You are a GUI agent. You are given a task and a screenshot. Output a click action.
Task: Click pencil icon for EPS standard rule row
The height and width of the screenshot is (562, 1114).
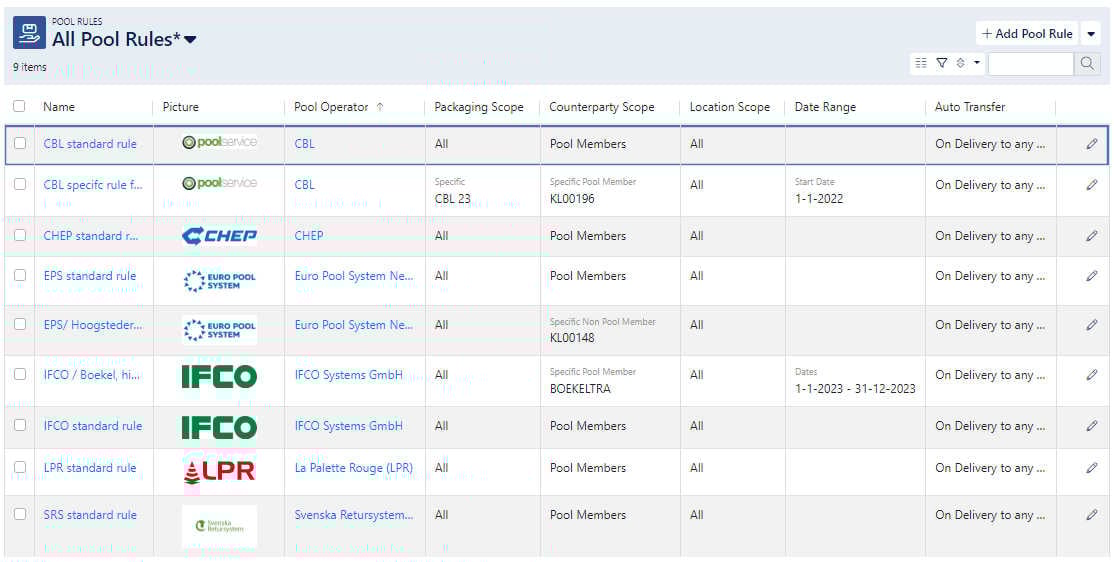tap(1092, 276)
